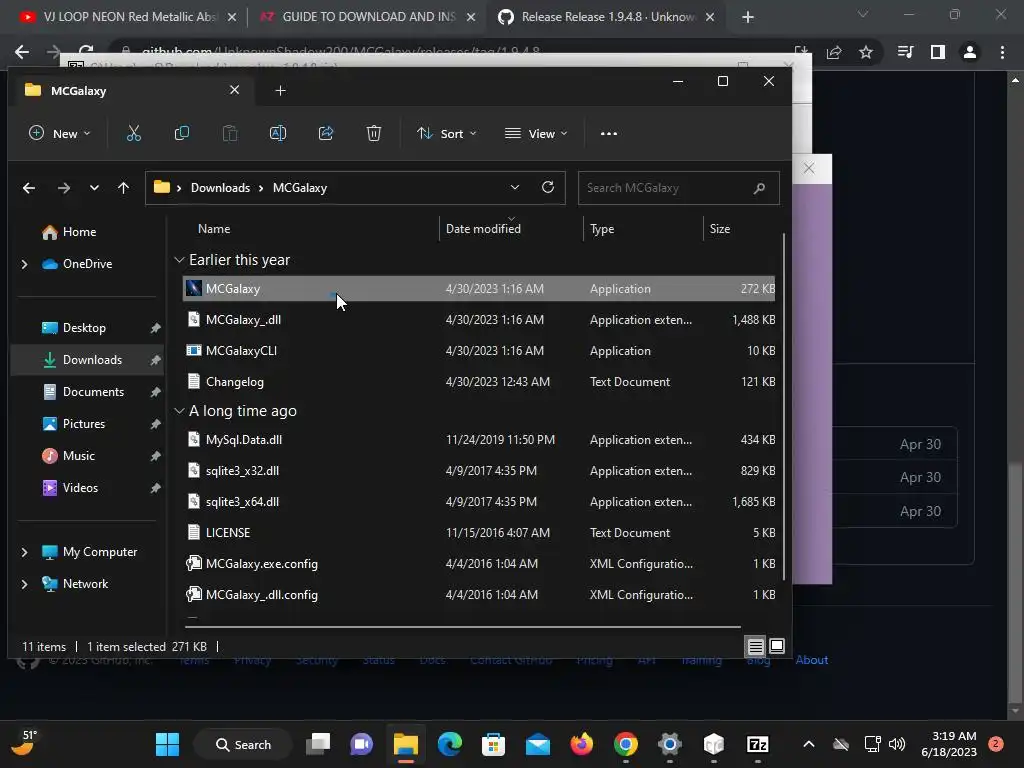
Task: Open Mail app from the taskbar
Action: [x=537, y=744]
